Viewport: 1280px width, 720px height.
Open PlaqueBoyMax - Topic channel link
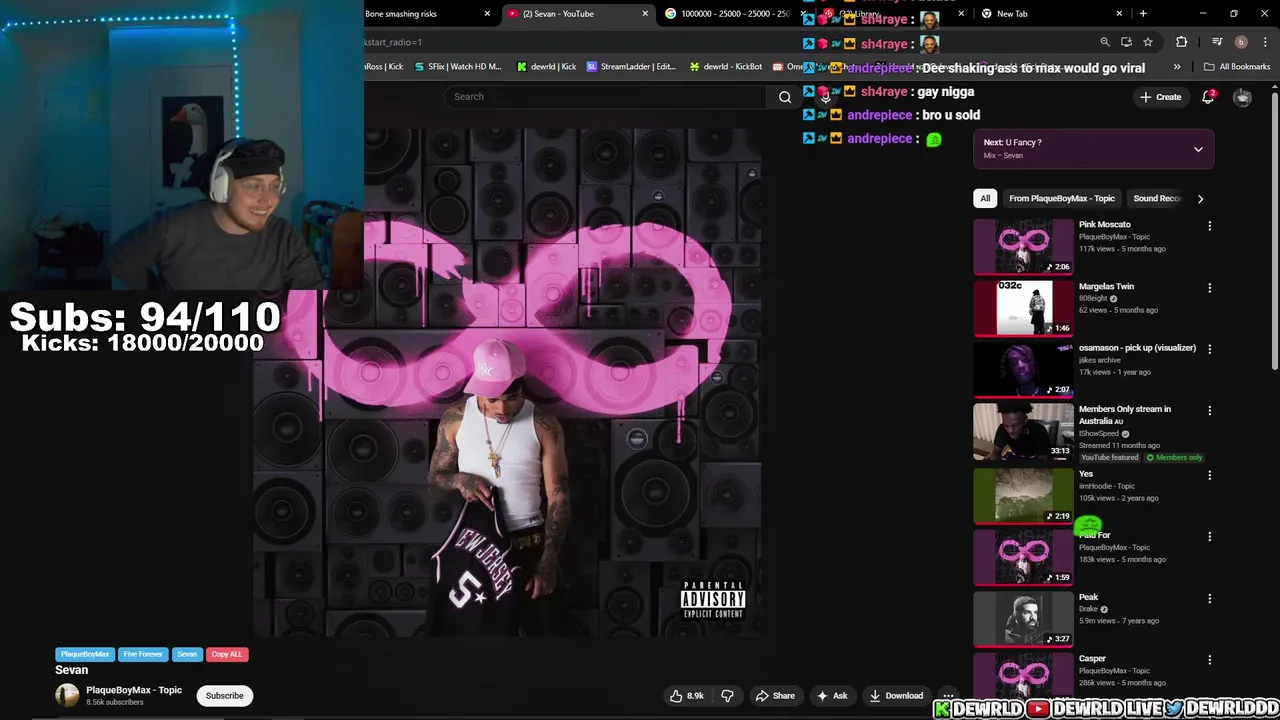tap(134, 690)
